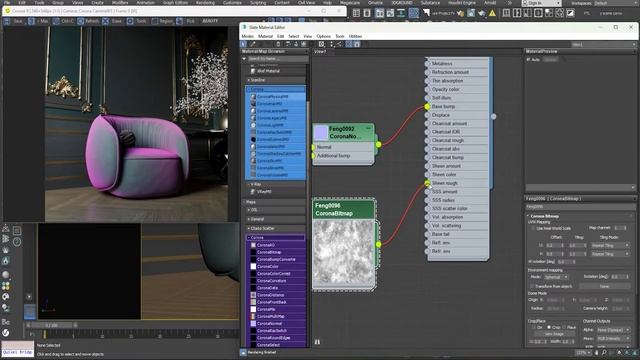Open the Material menu
This screenshot has width=640, height=360.
point(265,36)
